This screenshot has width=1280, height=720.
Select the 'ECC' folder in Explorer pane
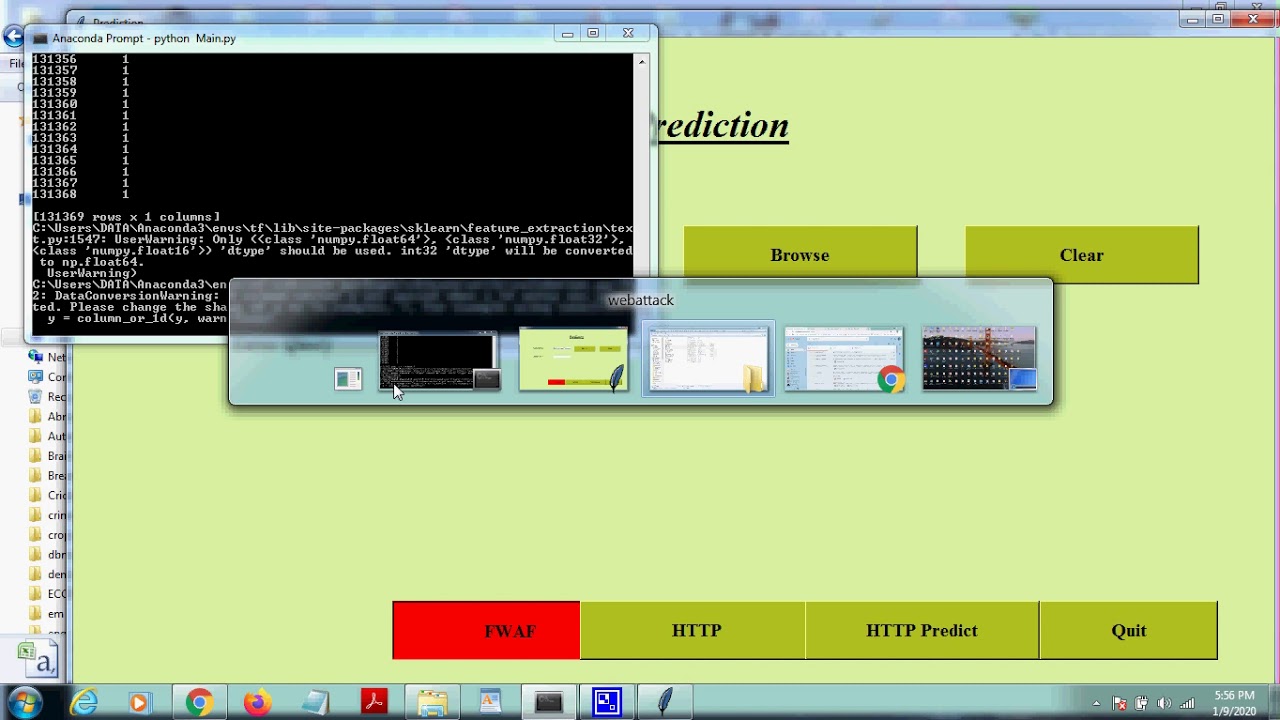tap(47, 594)
